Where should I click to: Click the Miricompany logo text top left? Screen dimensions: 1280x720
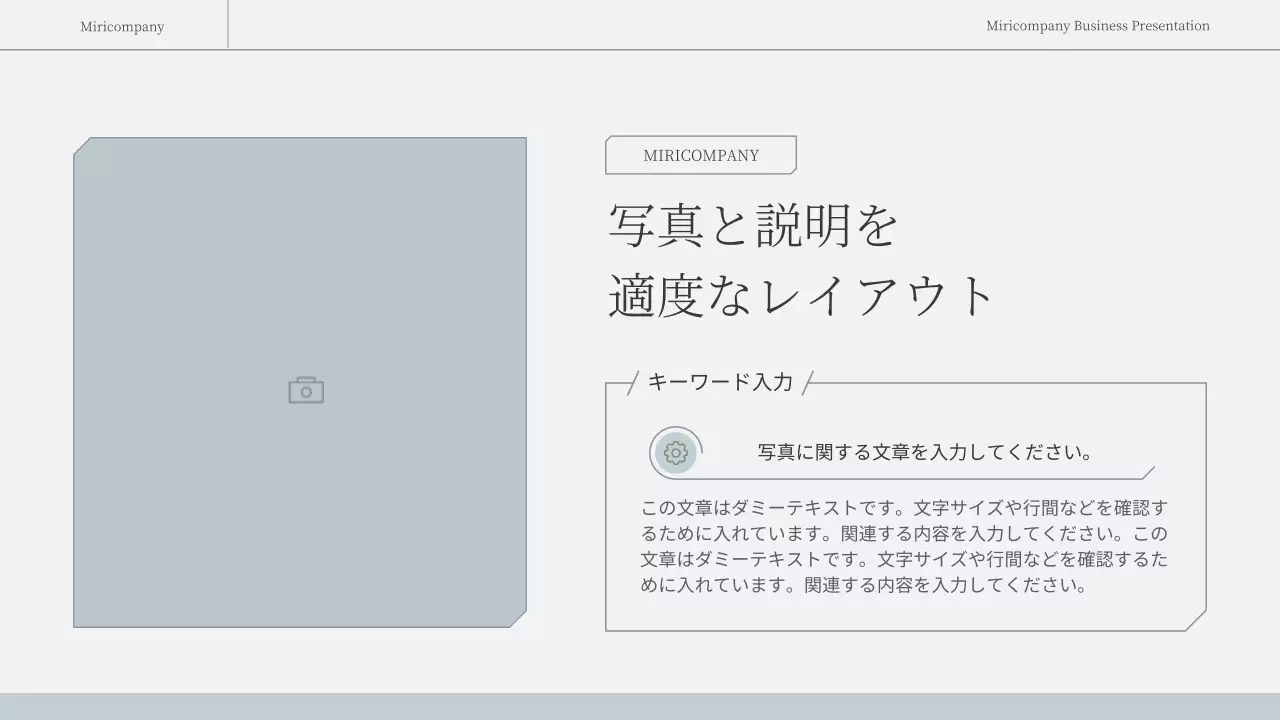(122, 26)
